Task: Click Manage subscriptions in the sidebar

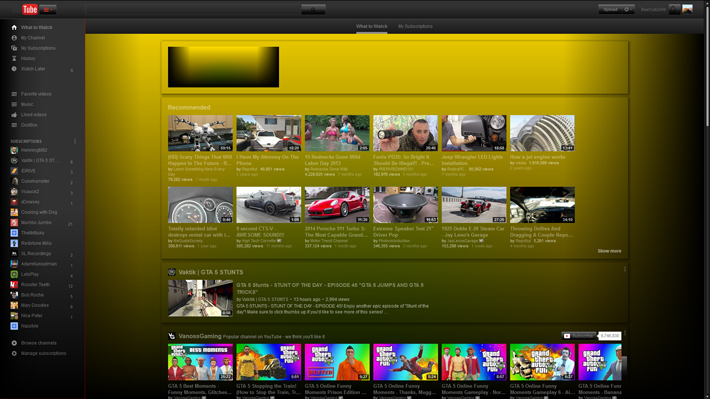Action: click(43, 354)
